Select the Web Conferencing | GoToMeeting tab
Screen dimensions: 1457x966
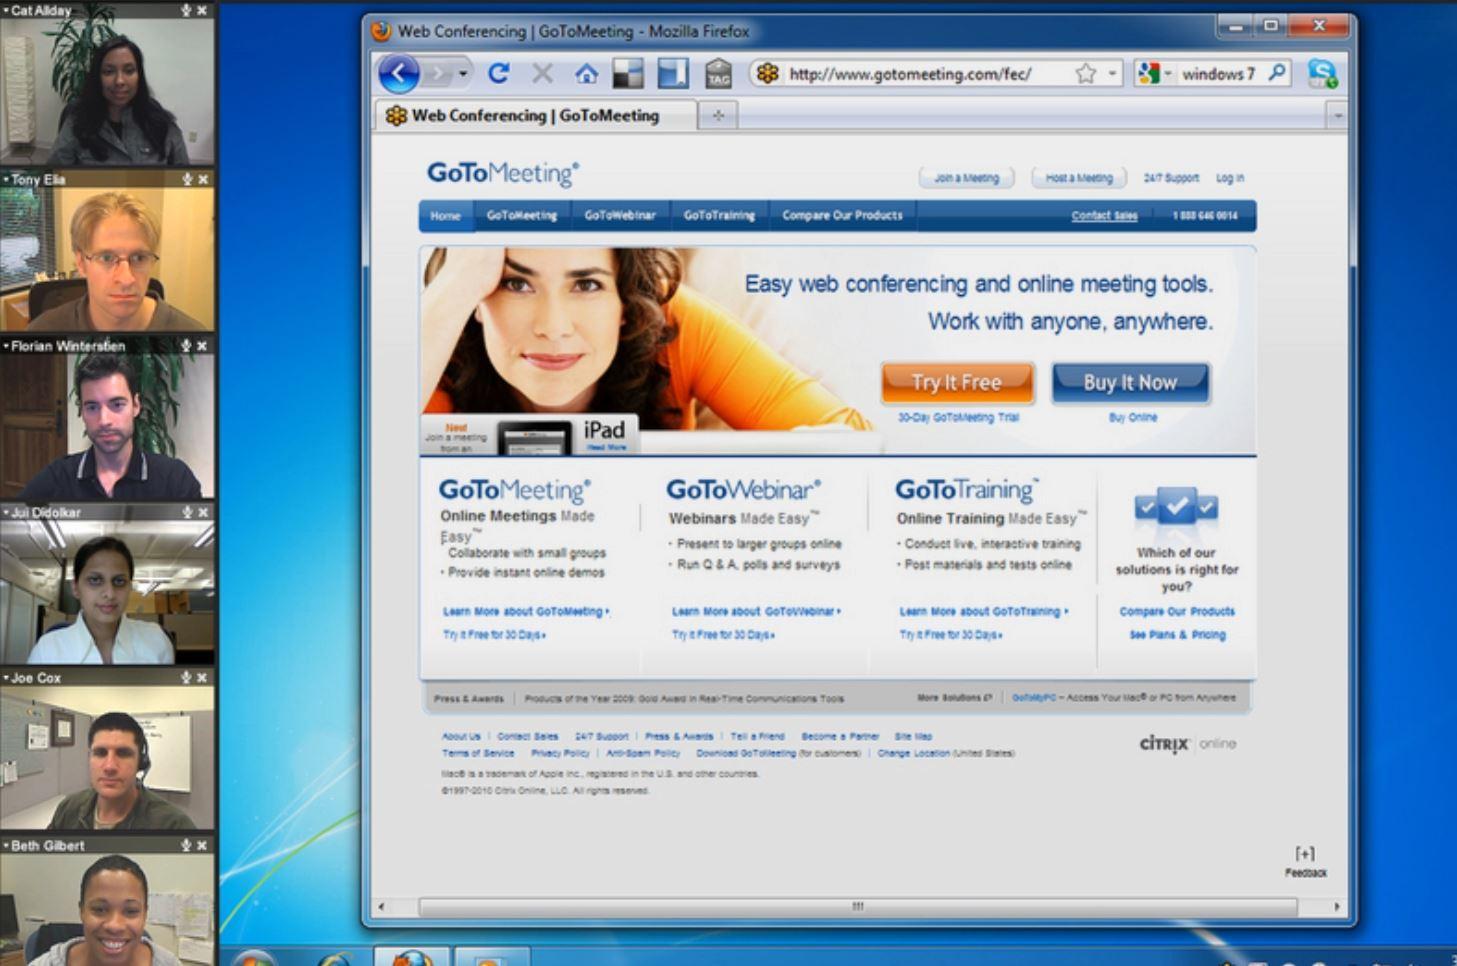(535, 115)
